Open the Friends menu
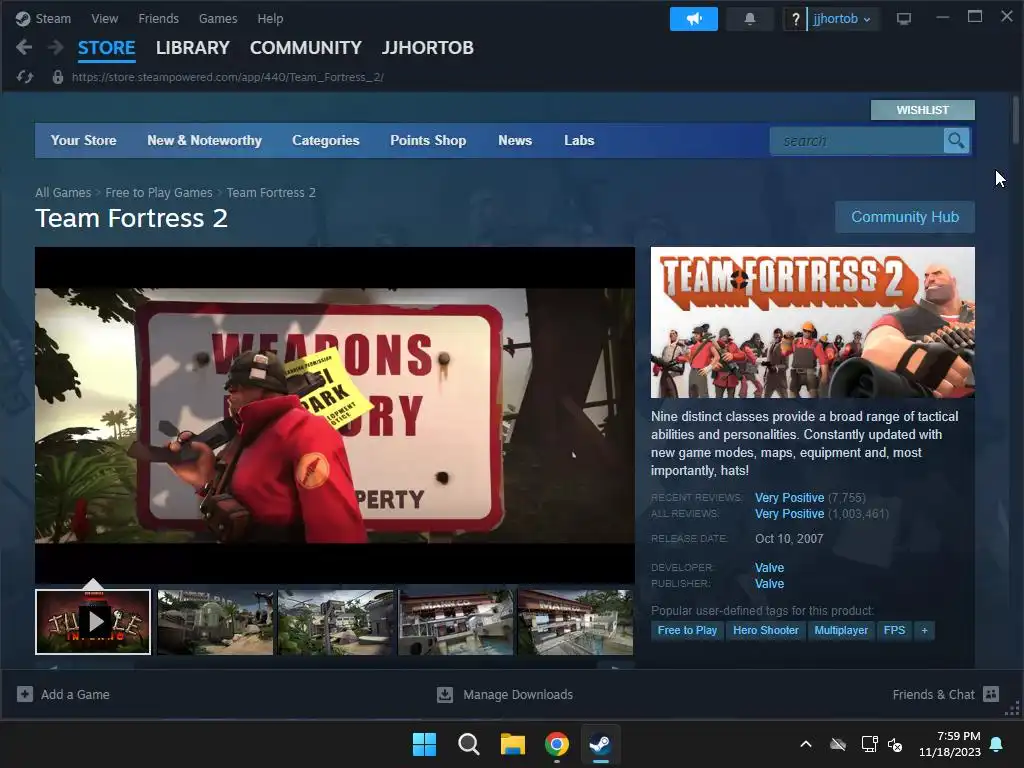 [x=159, y=19]
